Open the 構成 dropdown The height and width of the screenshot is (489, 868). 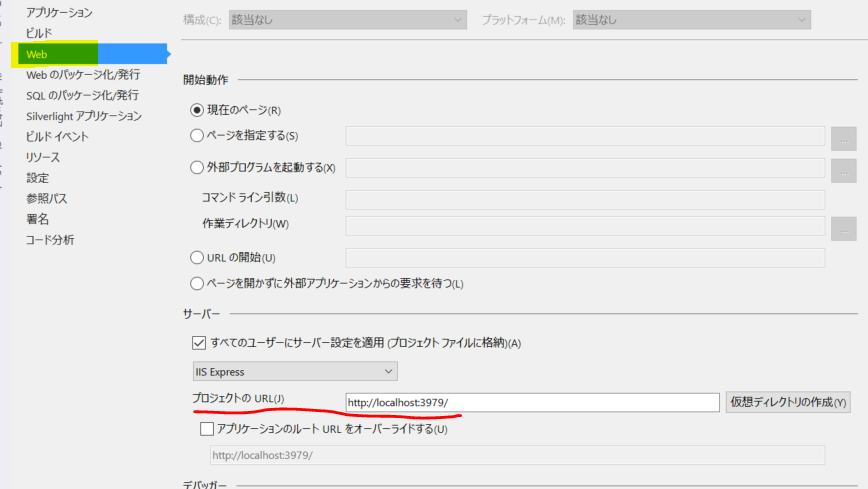348,20
